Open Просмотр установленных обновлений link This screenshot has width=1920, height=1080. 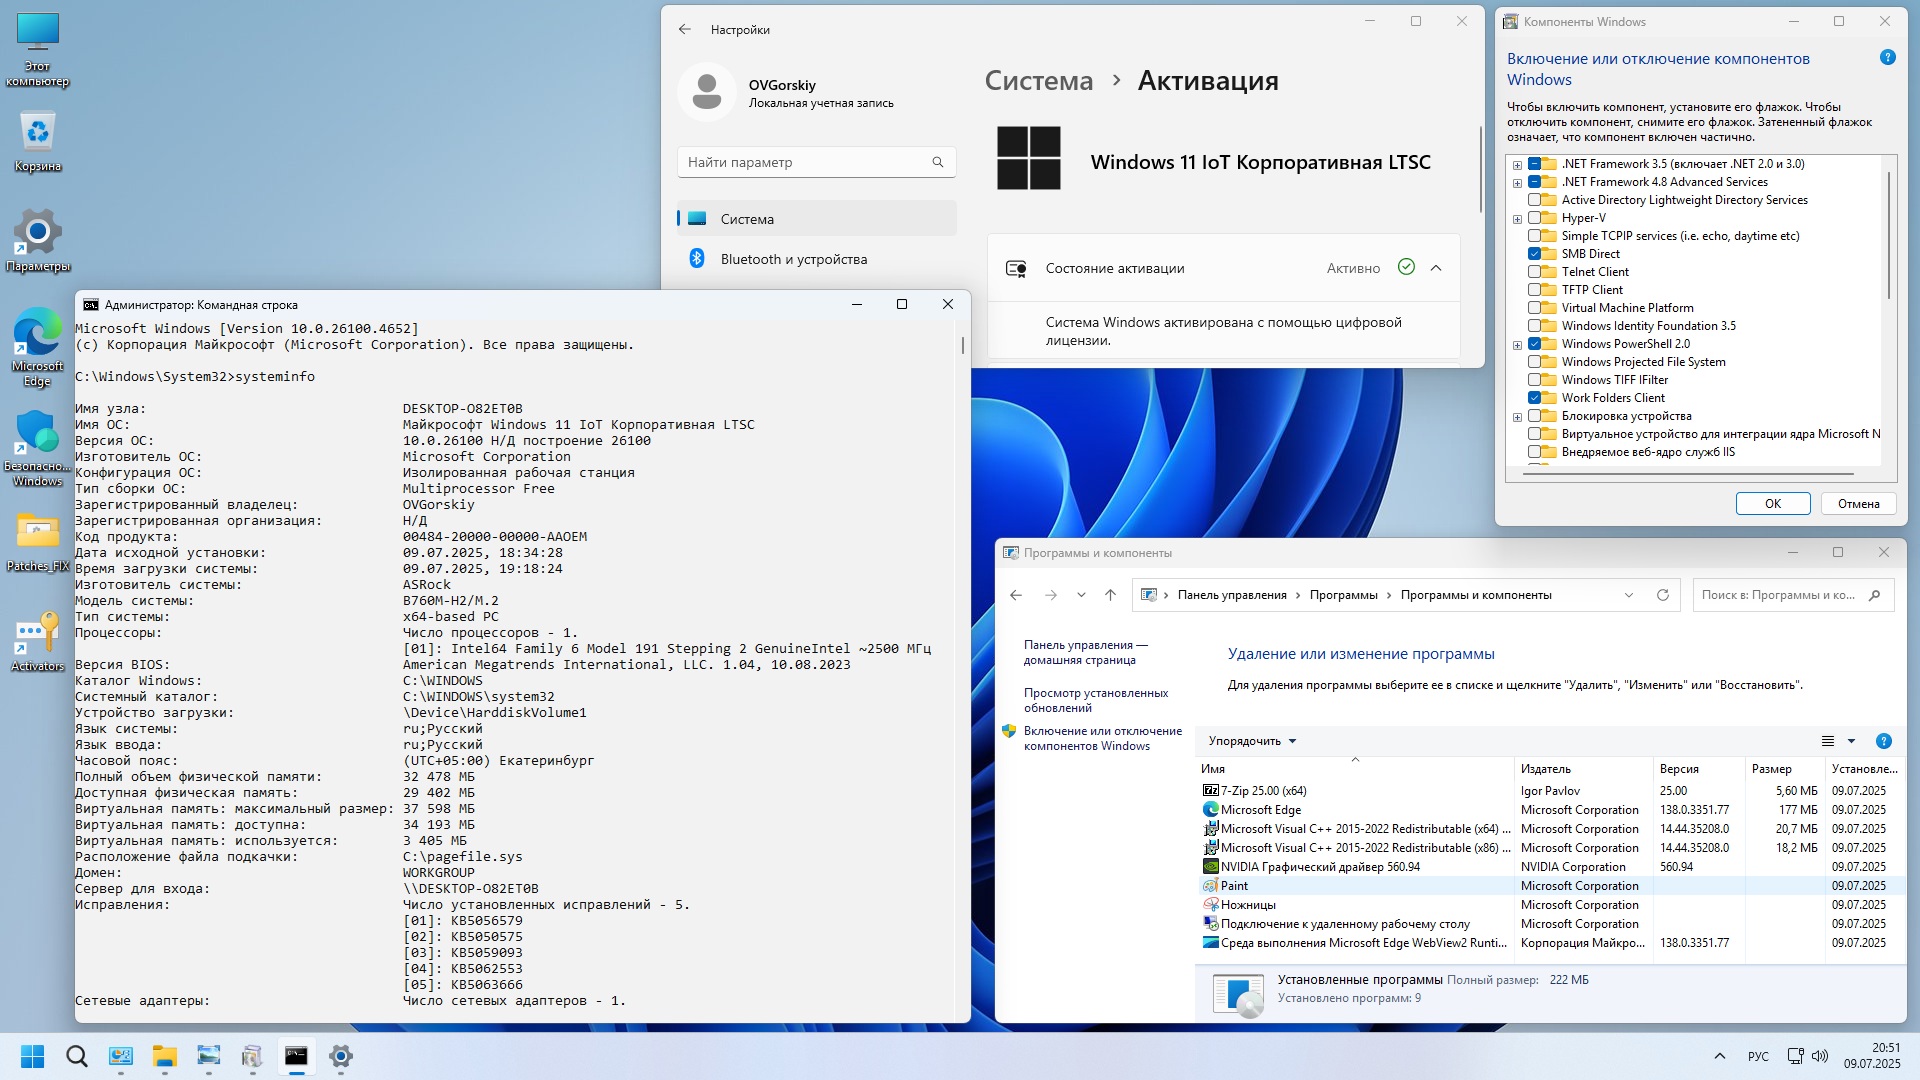(1096, 700)
